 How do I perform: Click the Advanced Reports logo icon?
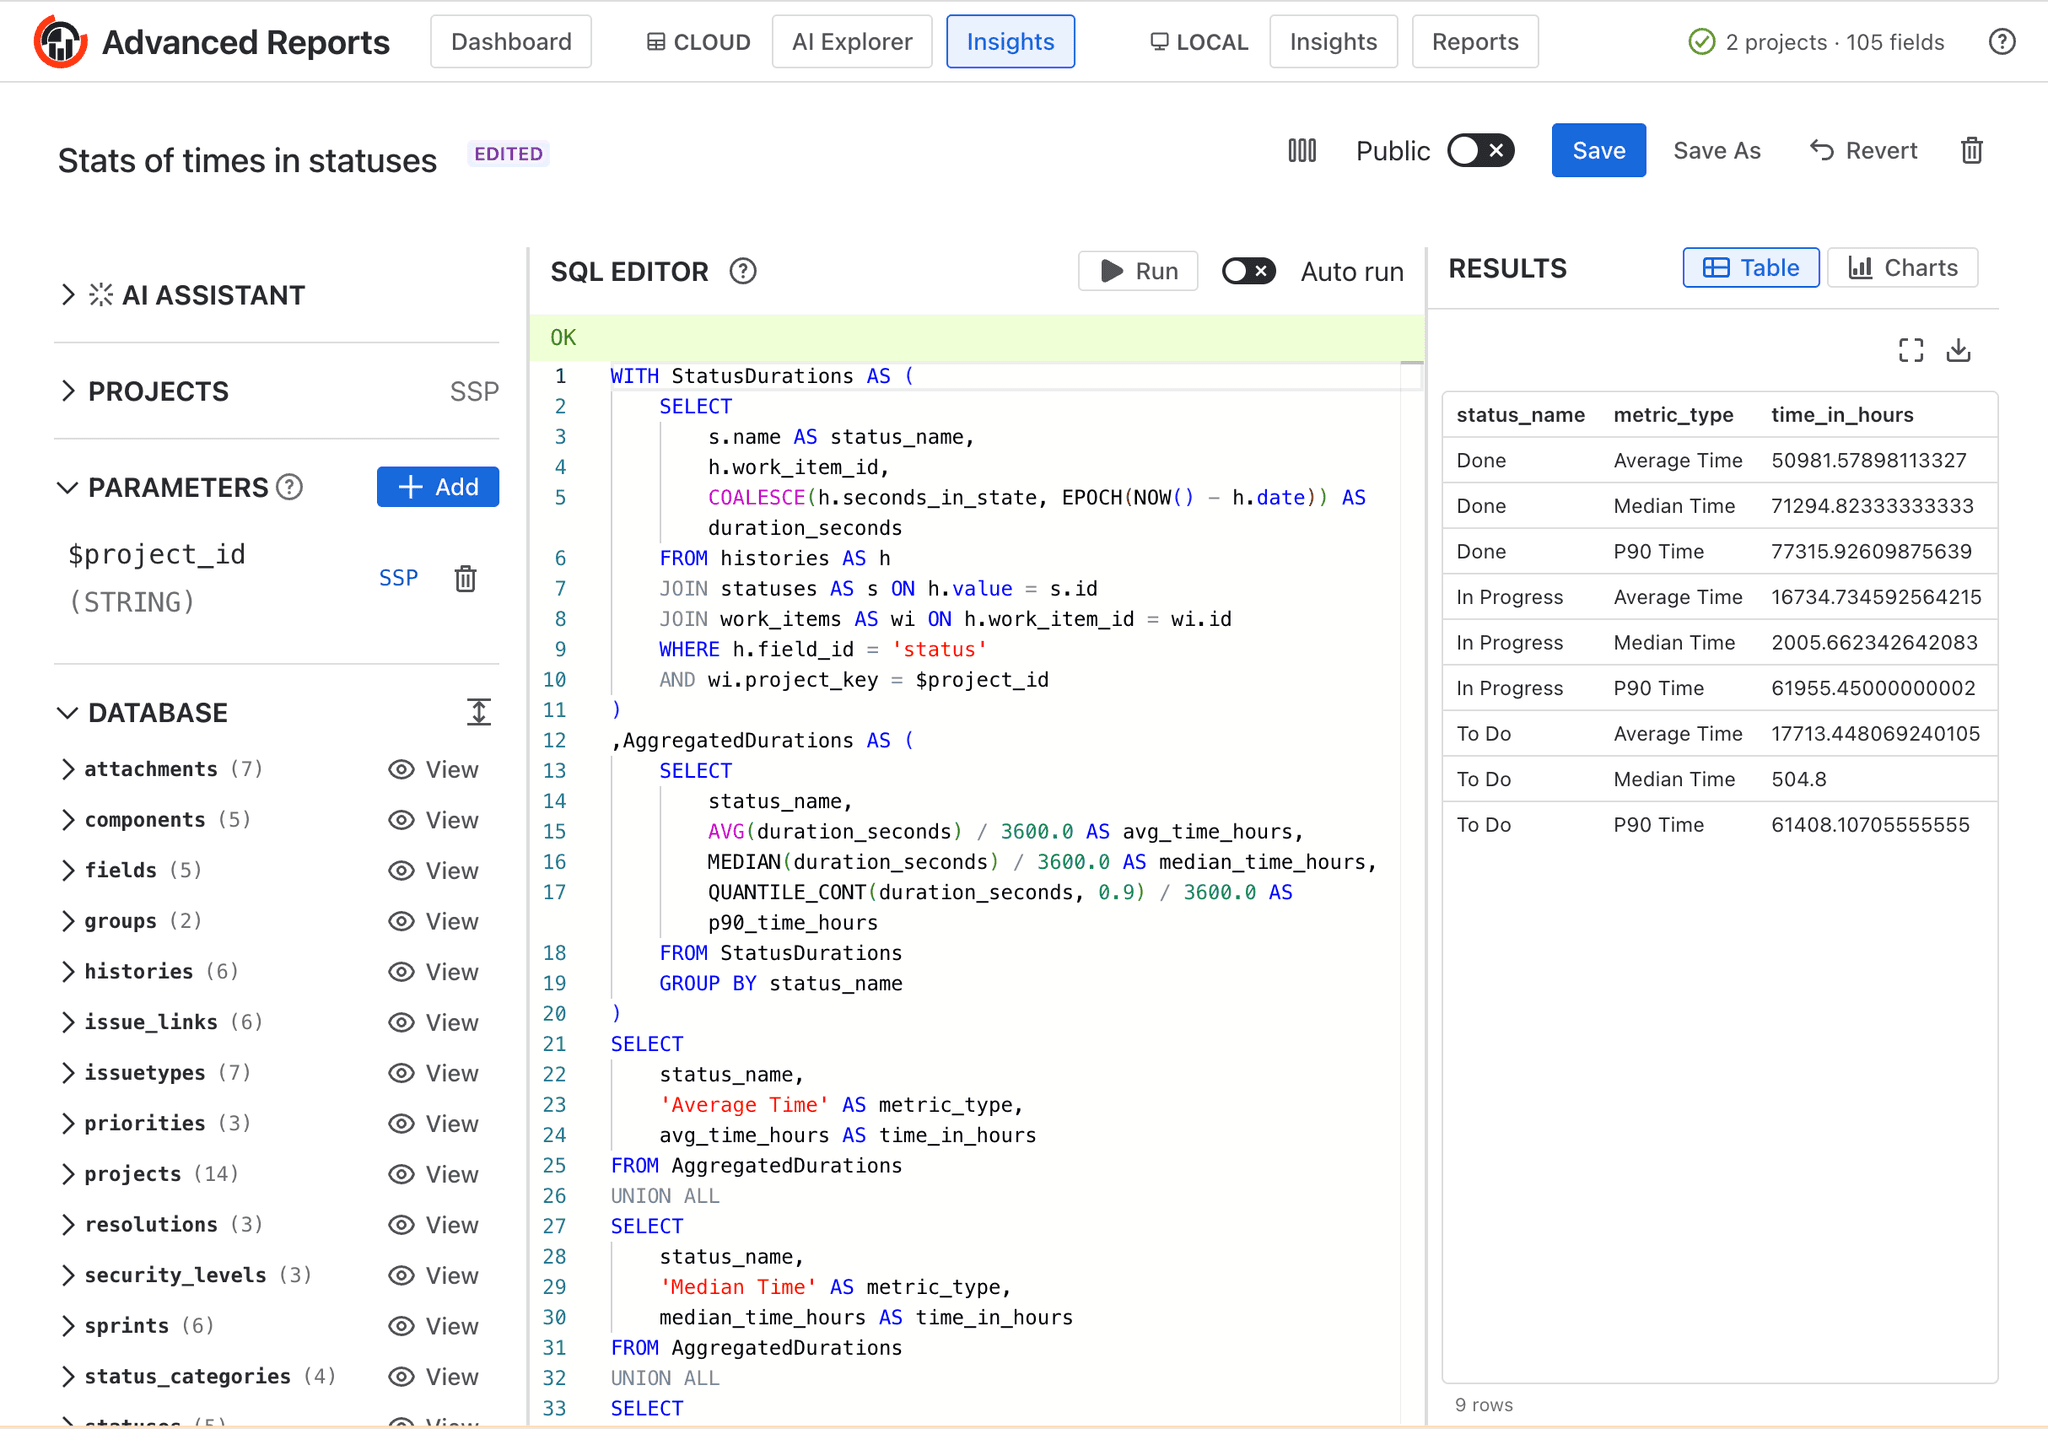click(60, 42)
